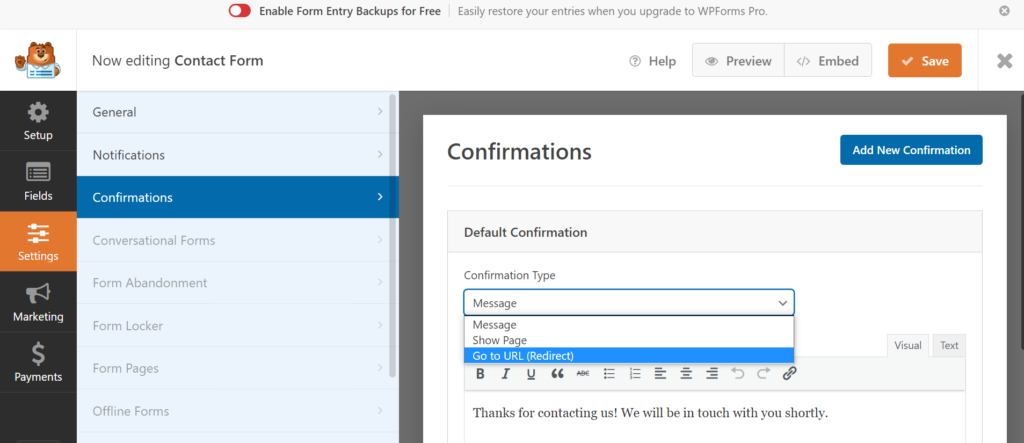This screenshot has width=1024, height=443.
Task: Click the 'Now editing Contact Form' title
Action: [178, 61]
